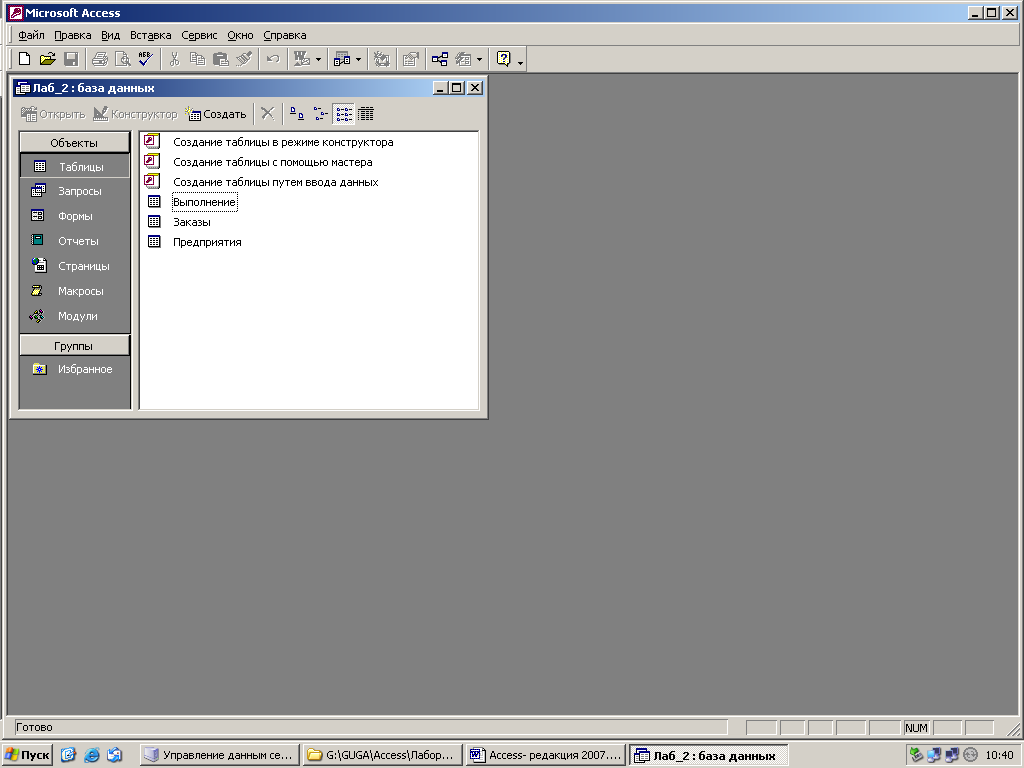Switch to G:\GUGA\Access folder taskbar button
Screen dimensions: 1024x768
coord(382,755)
